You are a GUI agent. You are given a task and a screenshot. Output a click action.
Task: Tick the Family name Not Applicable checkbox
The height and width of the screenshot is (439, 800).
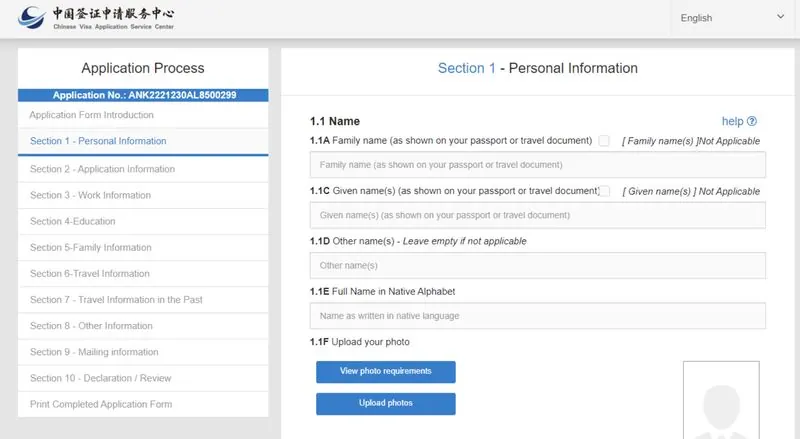pyautogui.click(x=604, y=141)
